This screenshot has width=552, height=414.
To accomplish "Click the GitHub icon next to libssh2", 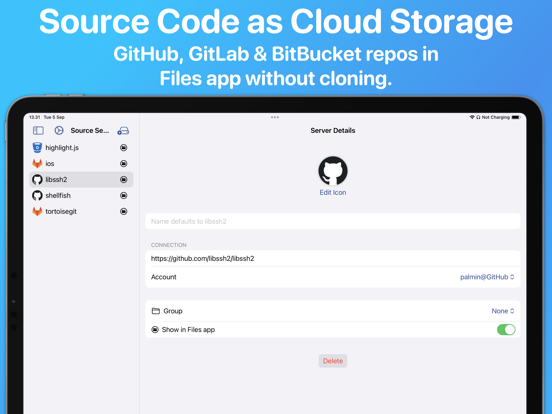I will click(x=37, y=180).
